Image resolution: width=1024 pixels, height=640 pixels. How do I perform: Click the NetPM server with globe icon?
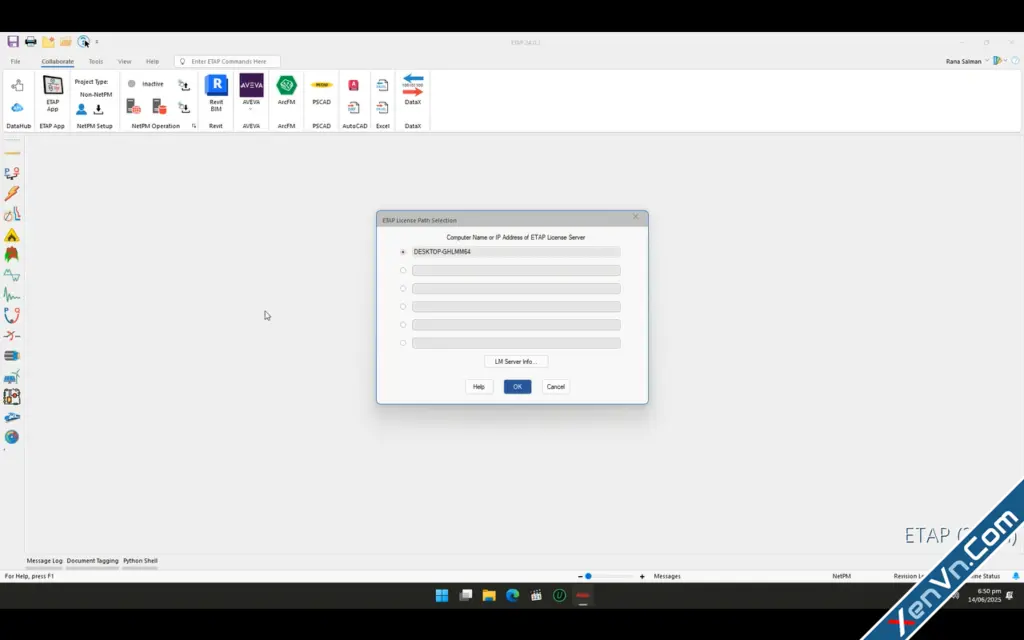[x=133, y=106]
